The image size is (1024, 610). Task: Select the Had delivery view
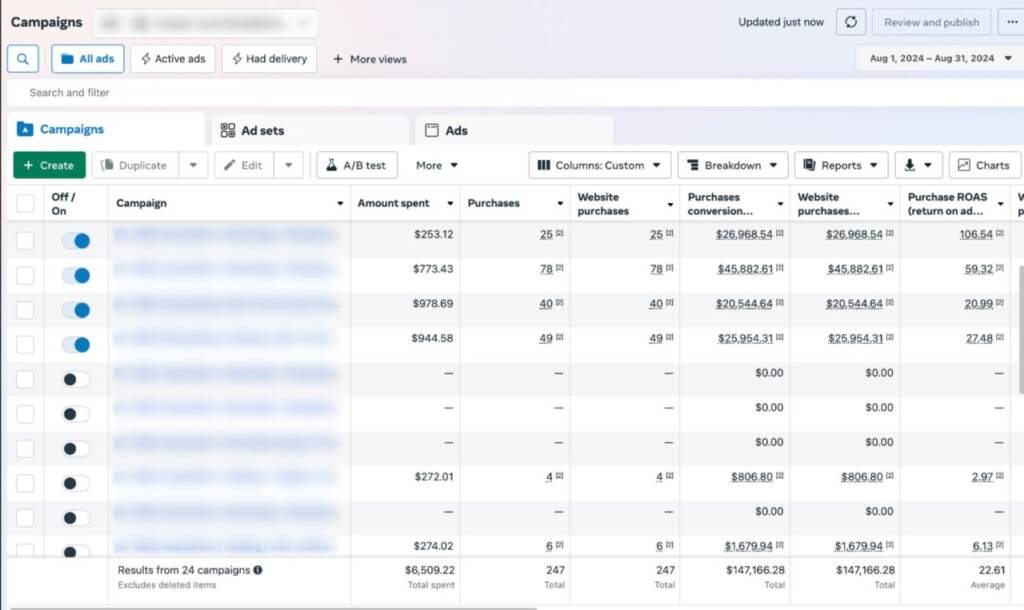269,59
